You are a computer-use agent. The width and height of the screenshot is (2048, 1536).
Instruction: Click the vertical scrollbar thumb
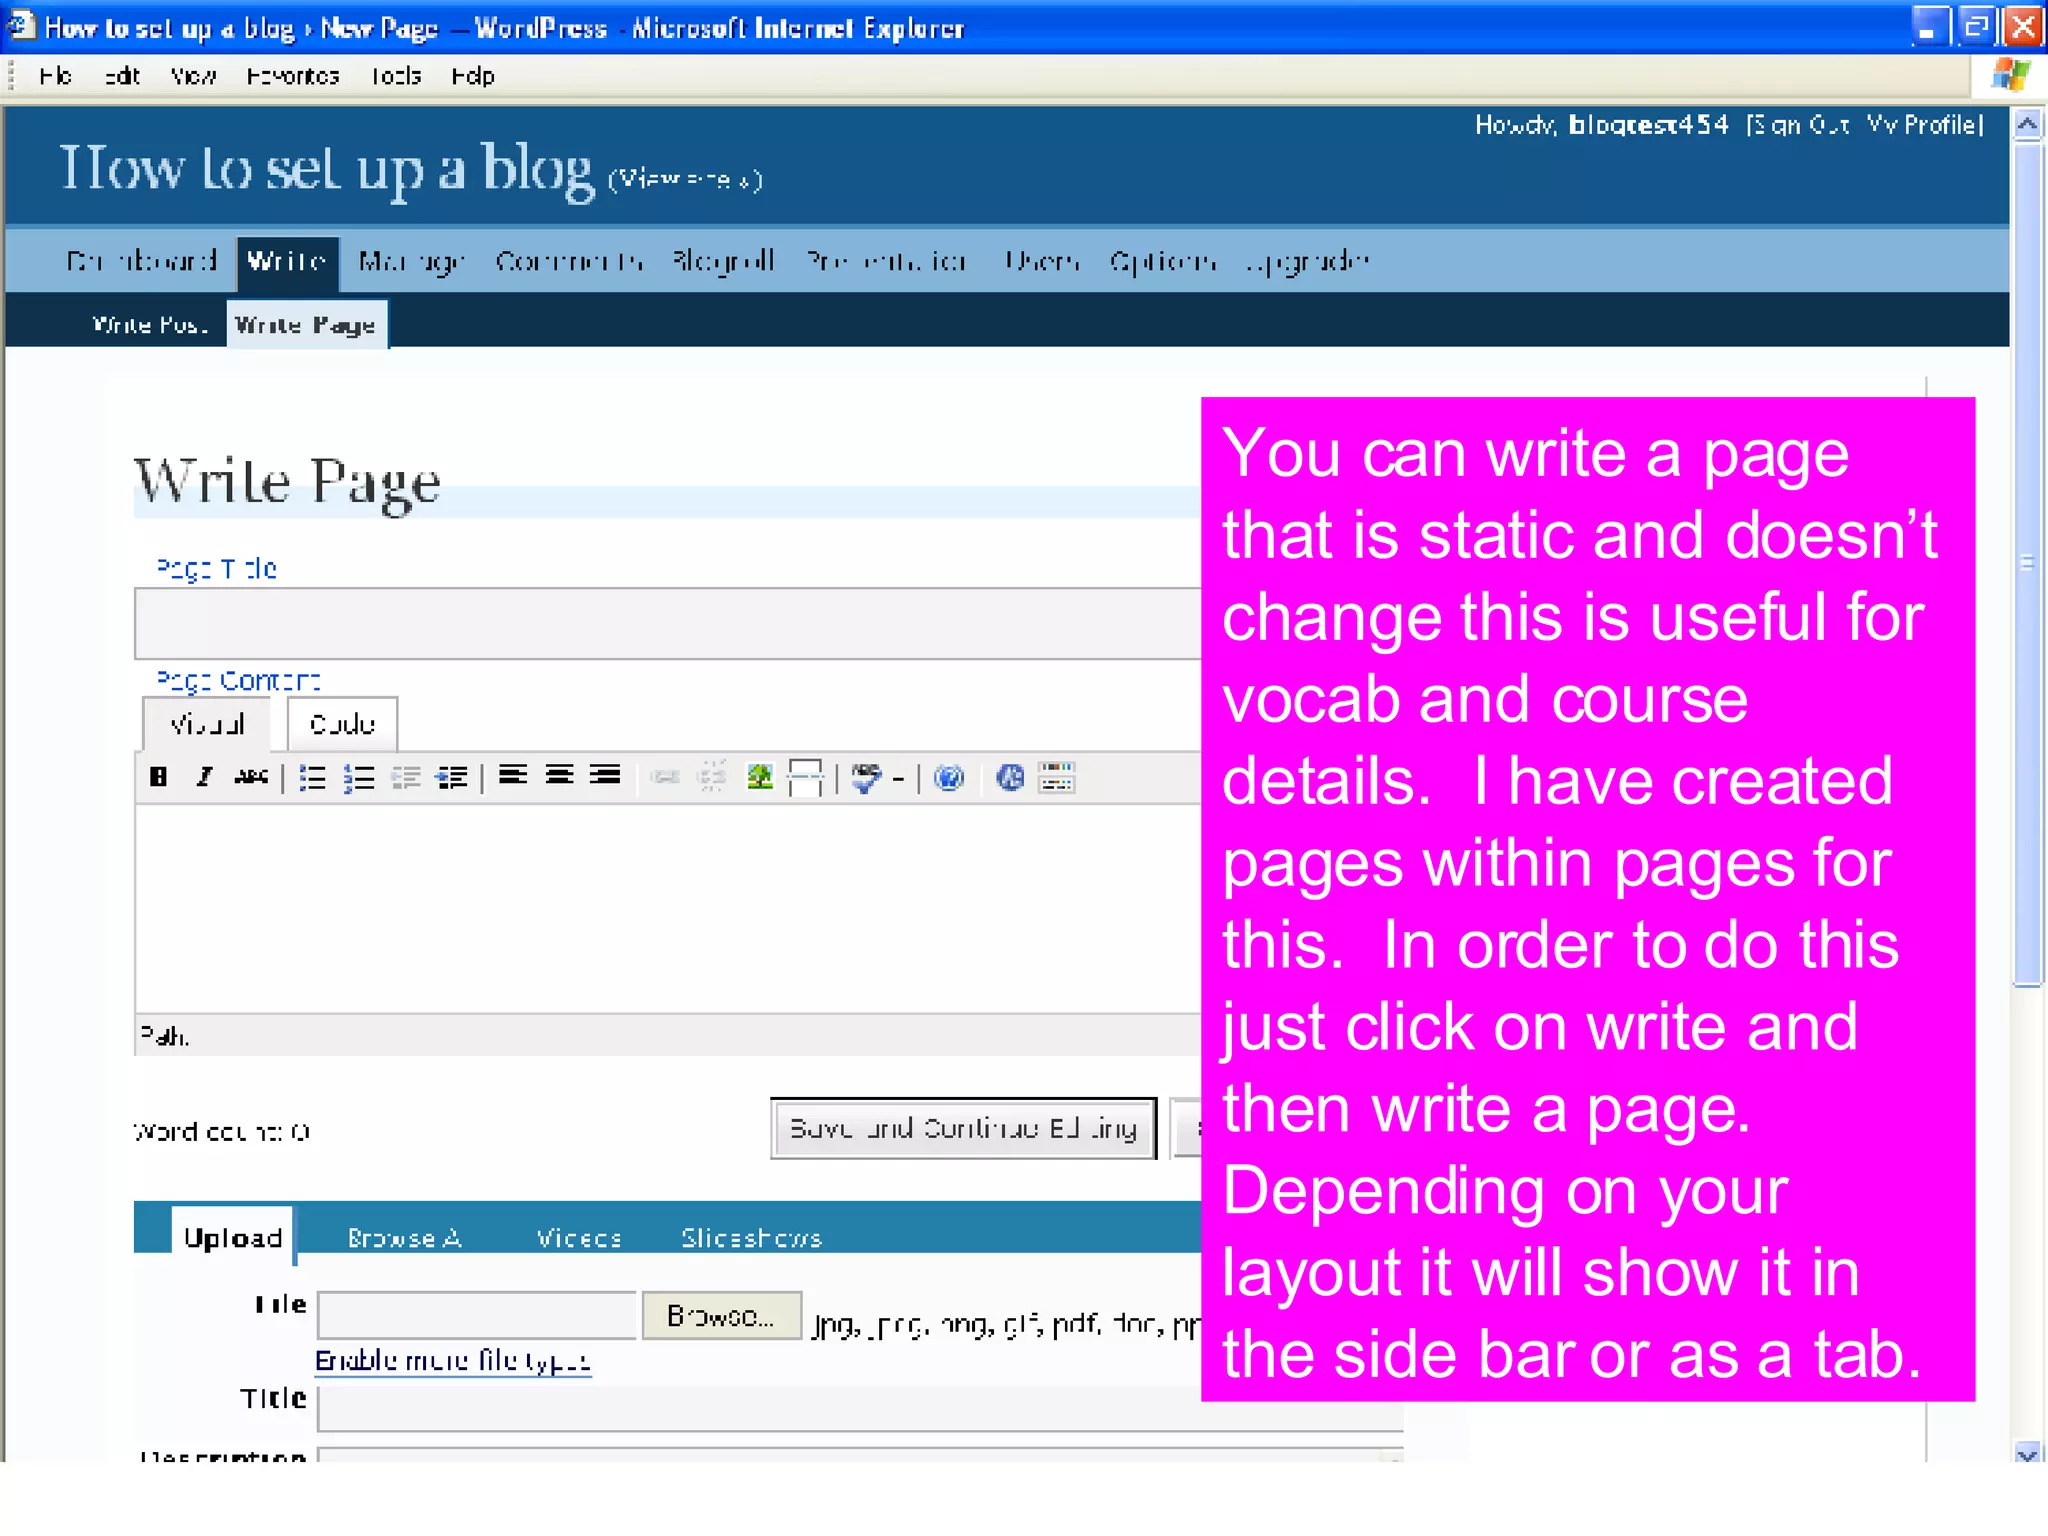(2027, 564)
